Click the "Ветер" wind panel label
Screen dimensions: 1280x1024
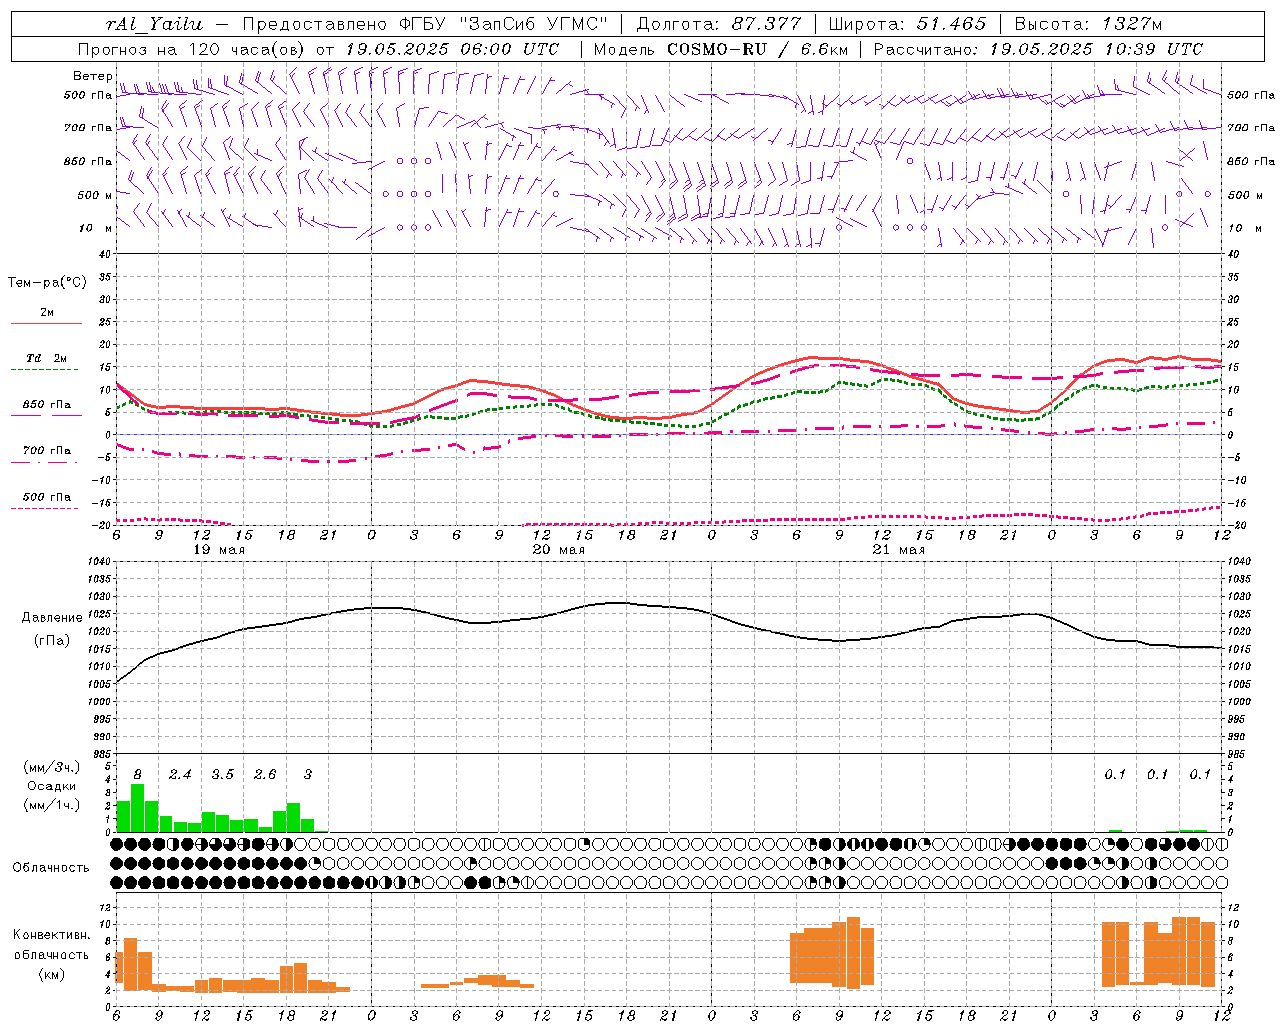92,76
